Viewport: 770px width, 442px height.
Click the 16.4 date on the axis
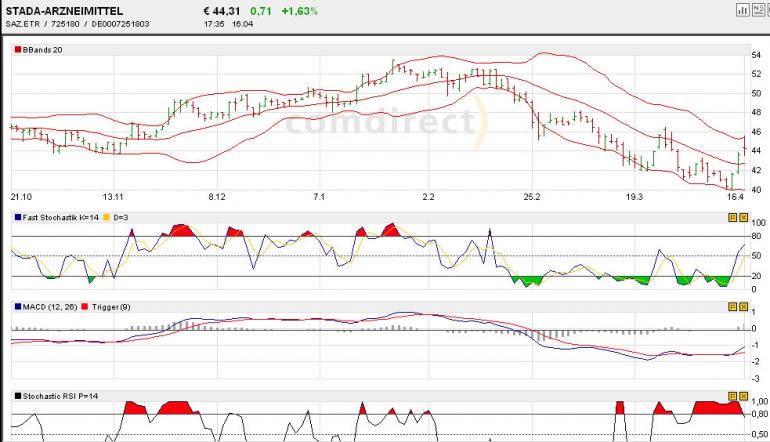click(x=735, y=197)
